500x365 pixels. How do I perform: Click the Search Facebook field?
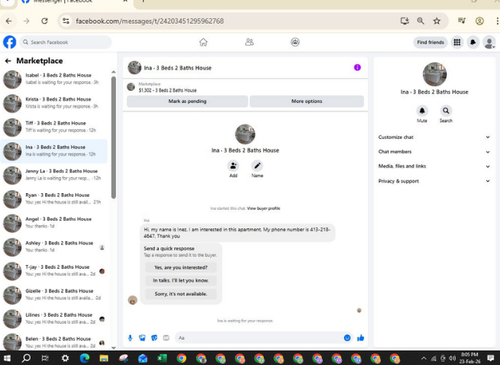click(66, 42)
